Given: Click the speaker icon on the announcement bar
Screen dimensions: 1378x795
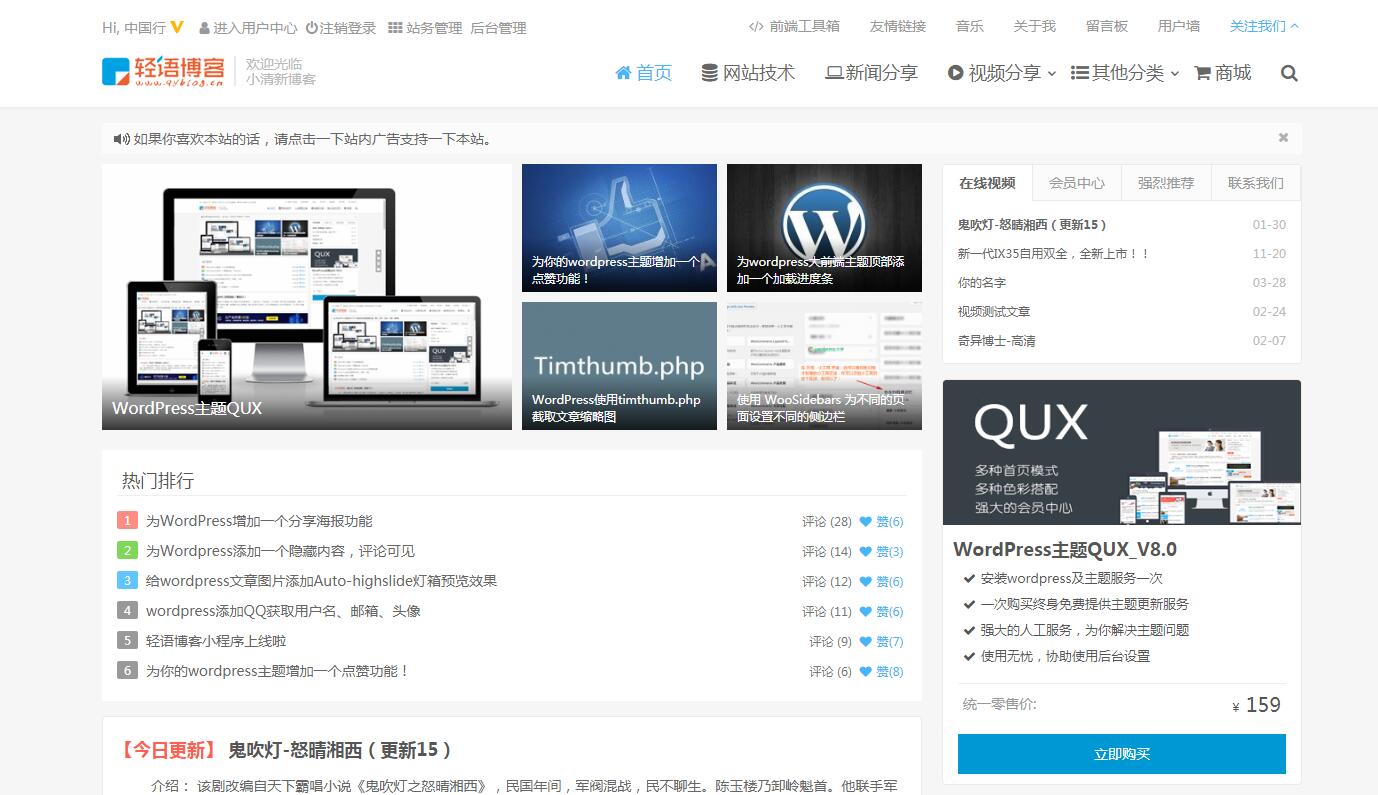Looking at the screenshot, I should [120, 138].
